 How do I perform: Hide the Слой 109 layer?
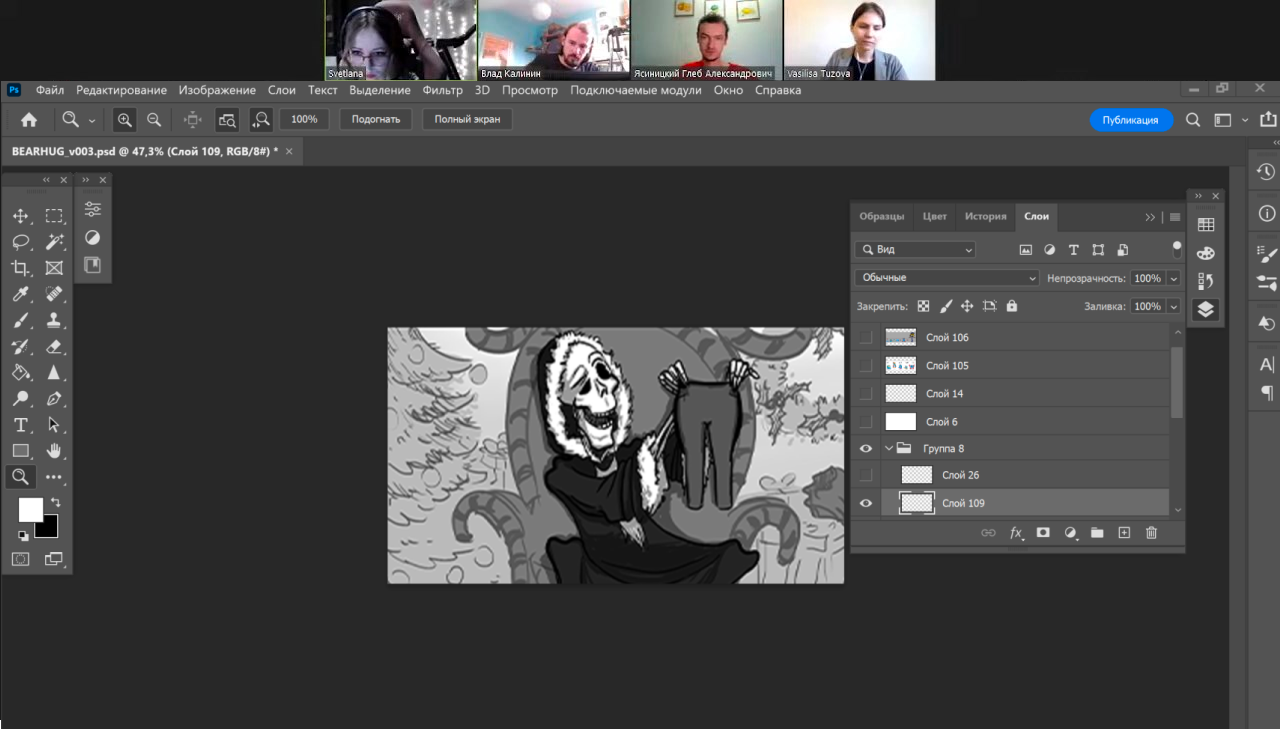pyautogui.click(x=866, y=503)
